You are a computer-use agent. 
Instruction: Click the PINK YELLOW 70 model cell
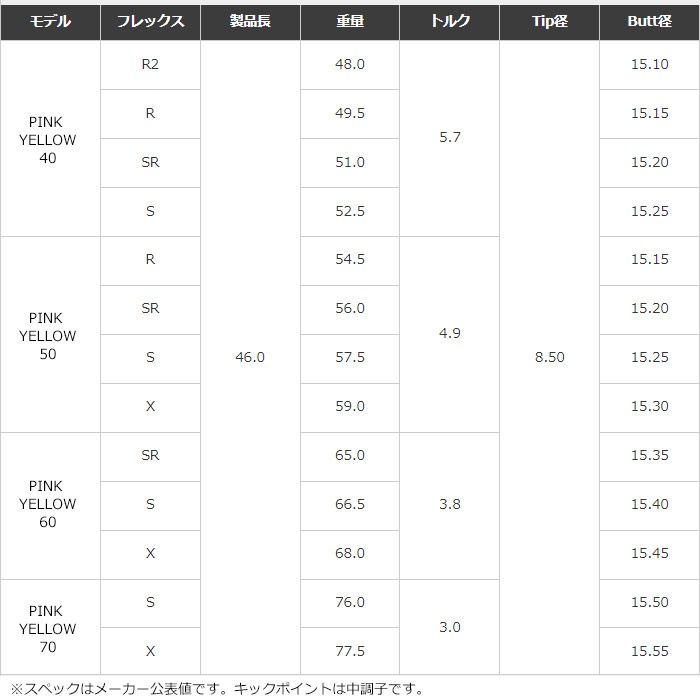tap(50, 629)
